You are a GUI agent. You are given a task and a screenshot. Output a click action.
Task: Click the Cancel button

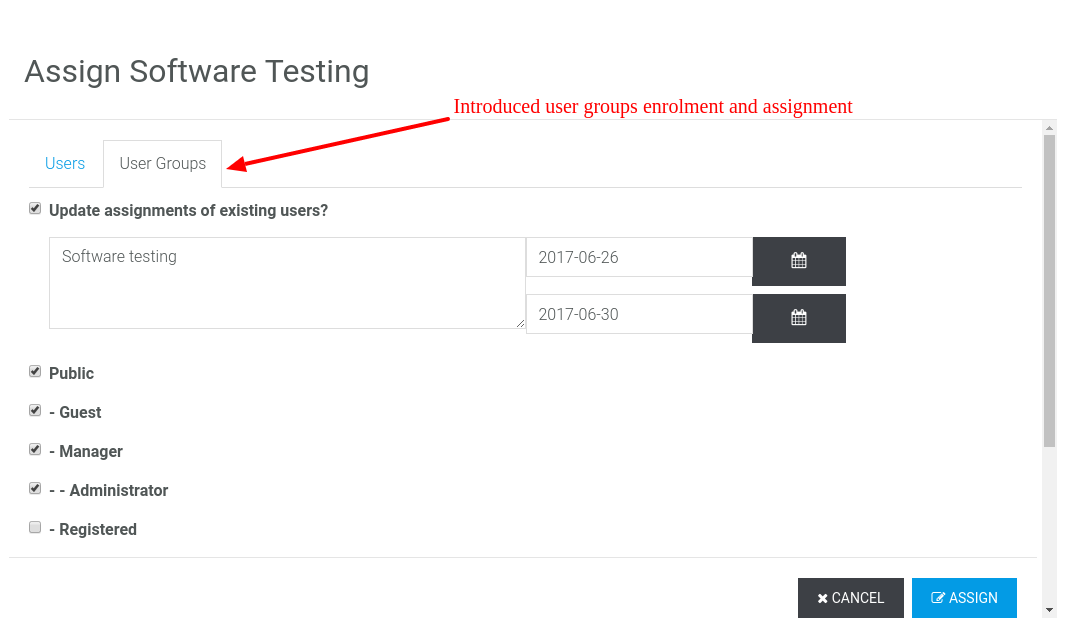850,598
